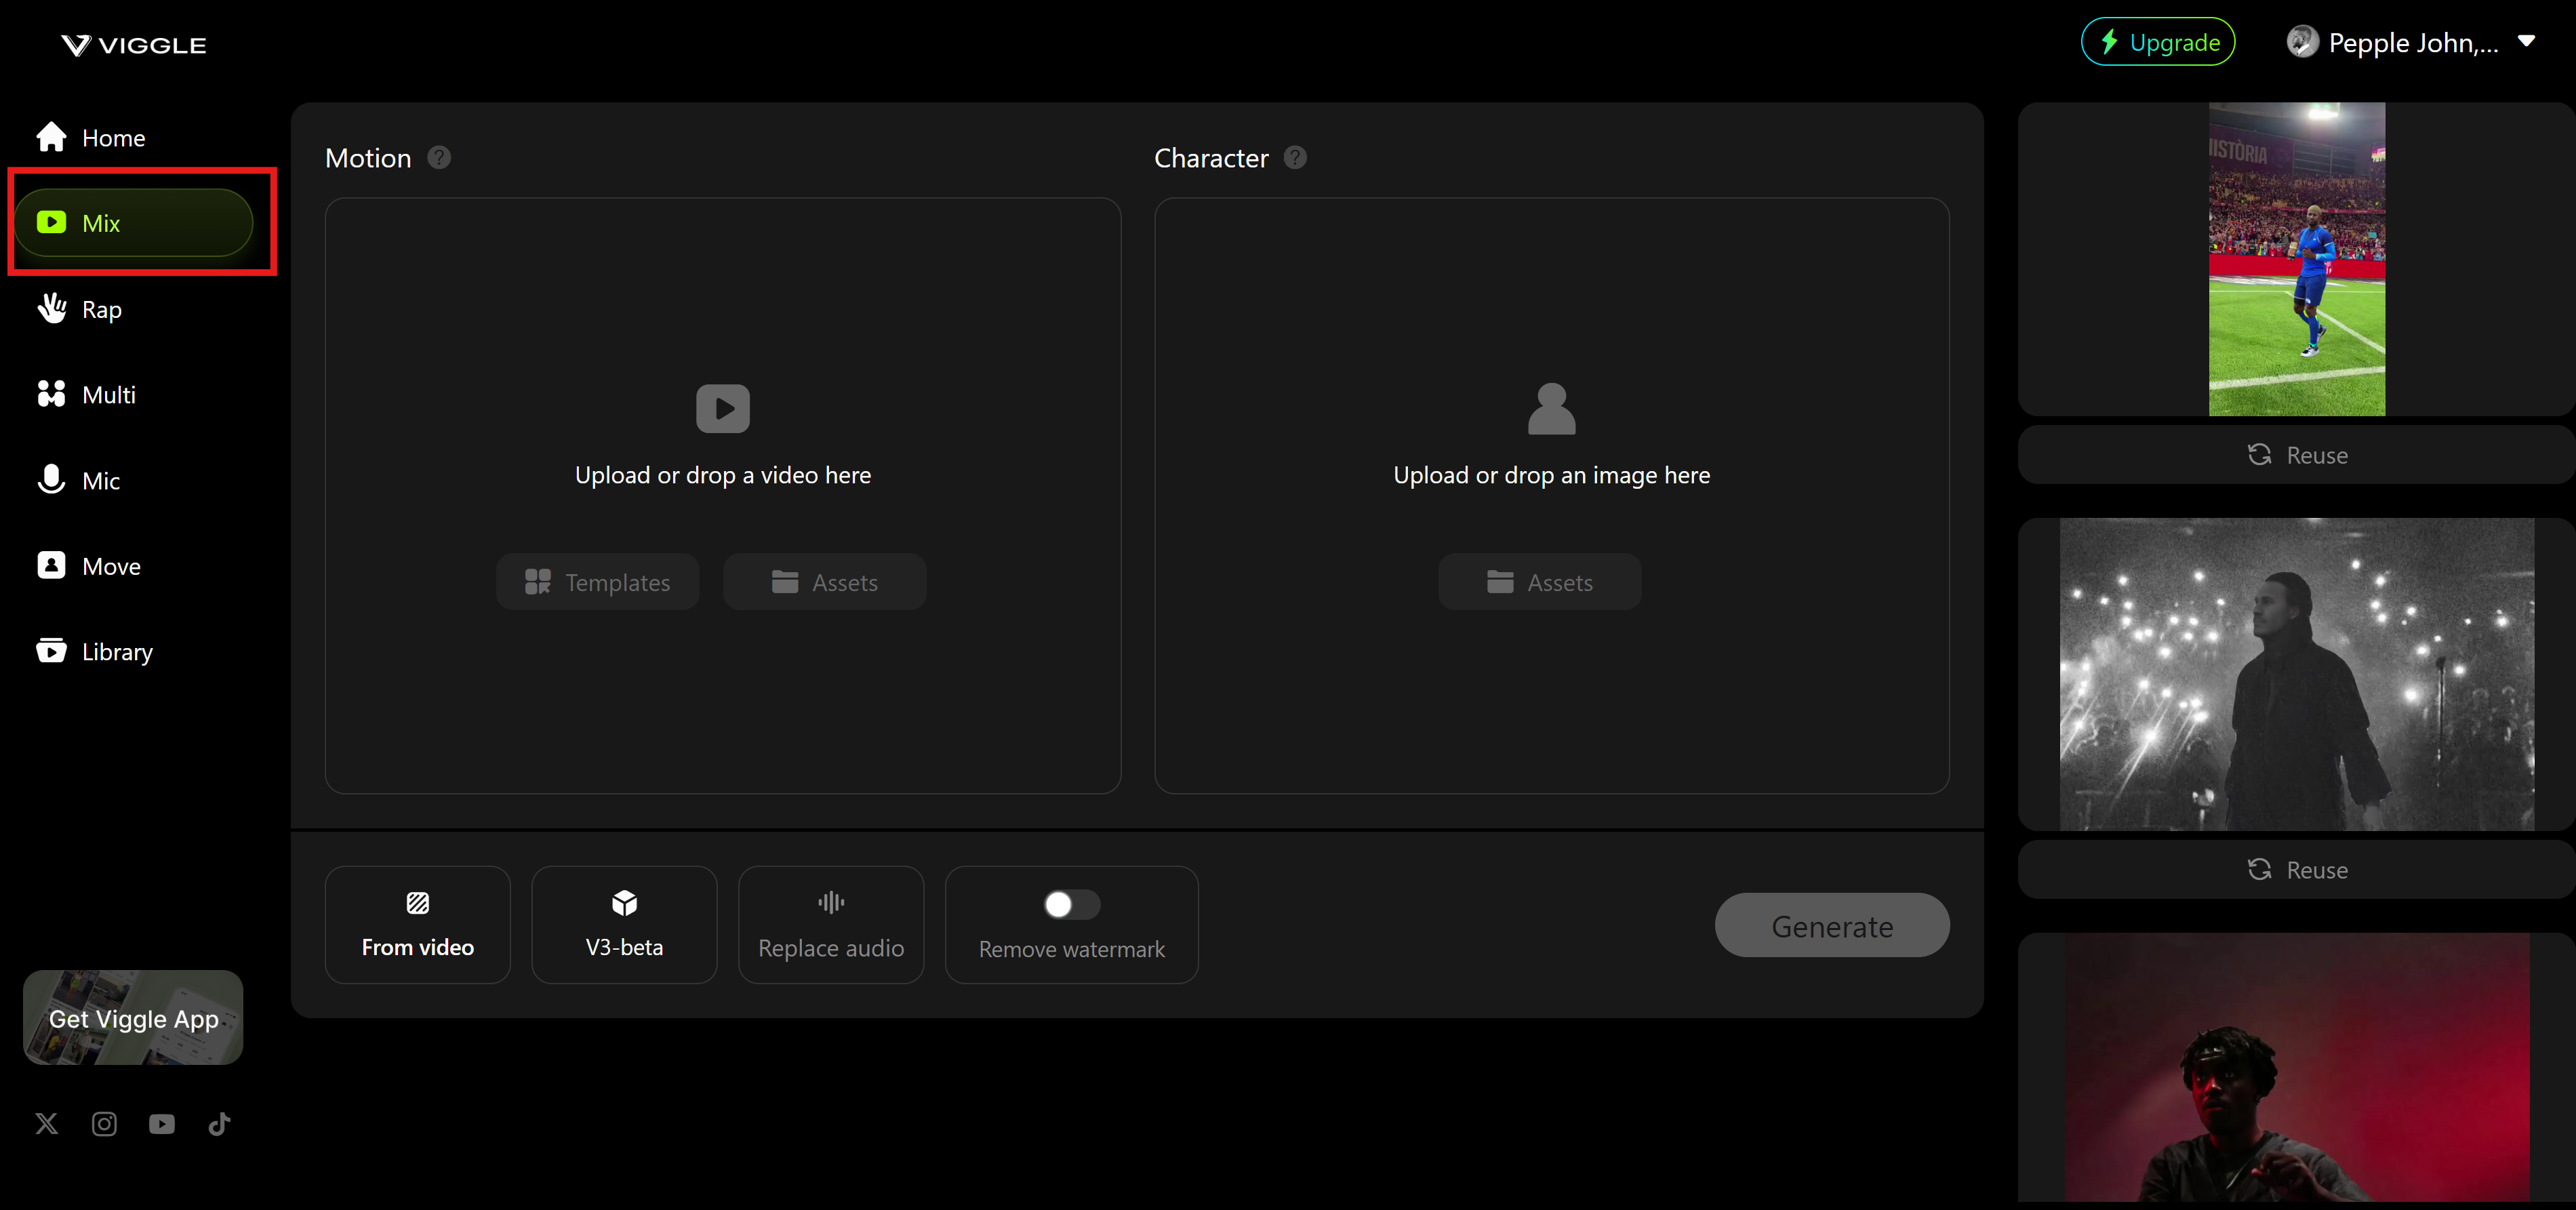Click the Upgrade button
This screenshot has width=2576, height=1210.
(2158, 41)
